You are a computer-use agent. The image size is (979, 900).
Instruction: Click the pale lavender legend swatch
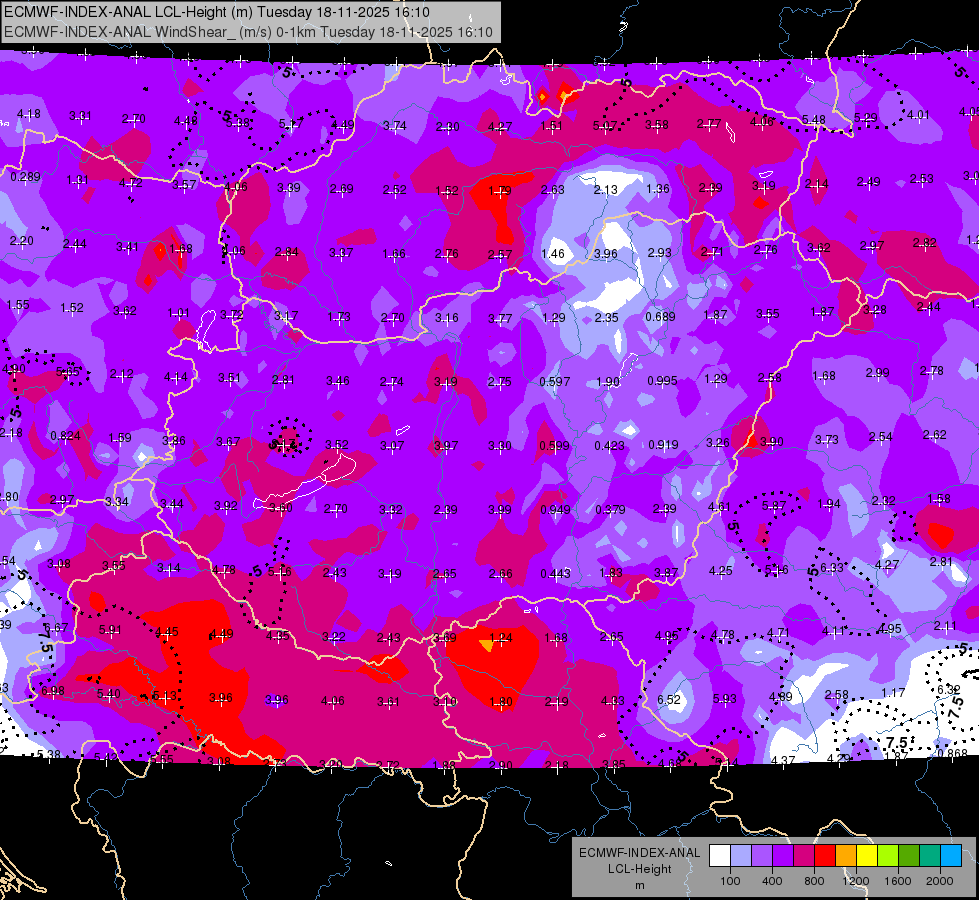(x=741, y=856)
